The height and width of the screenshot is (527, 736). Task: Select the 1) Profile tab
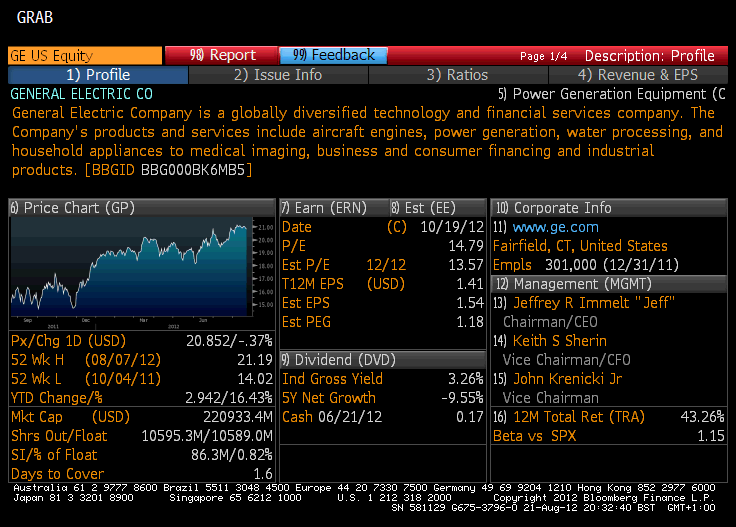[x=98, y=75]
